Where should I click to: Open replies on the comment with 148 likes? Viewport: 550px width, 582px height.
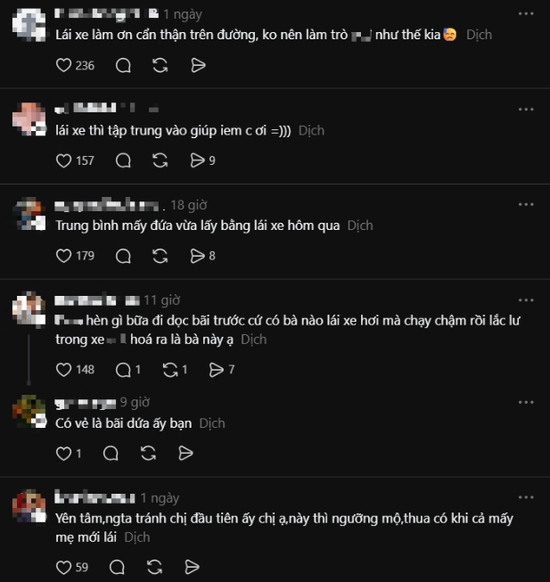coord(123,370)
